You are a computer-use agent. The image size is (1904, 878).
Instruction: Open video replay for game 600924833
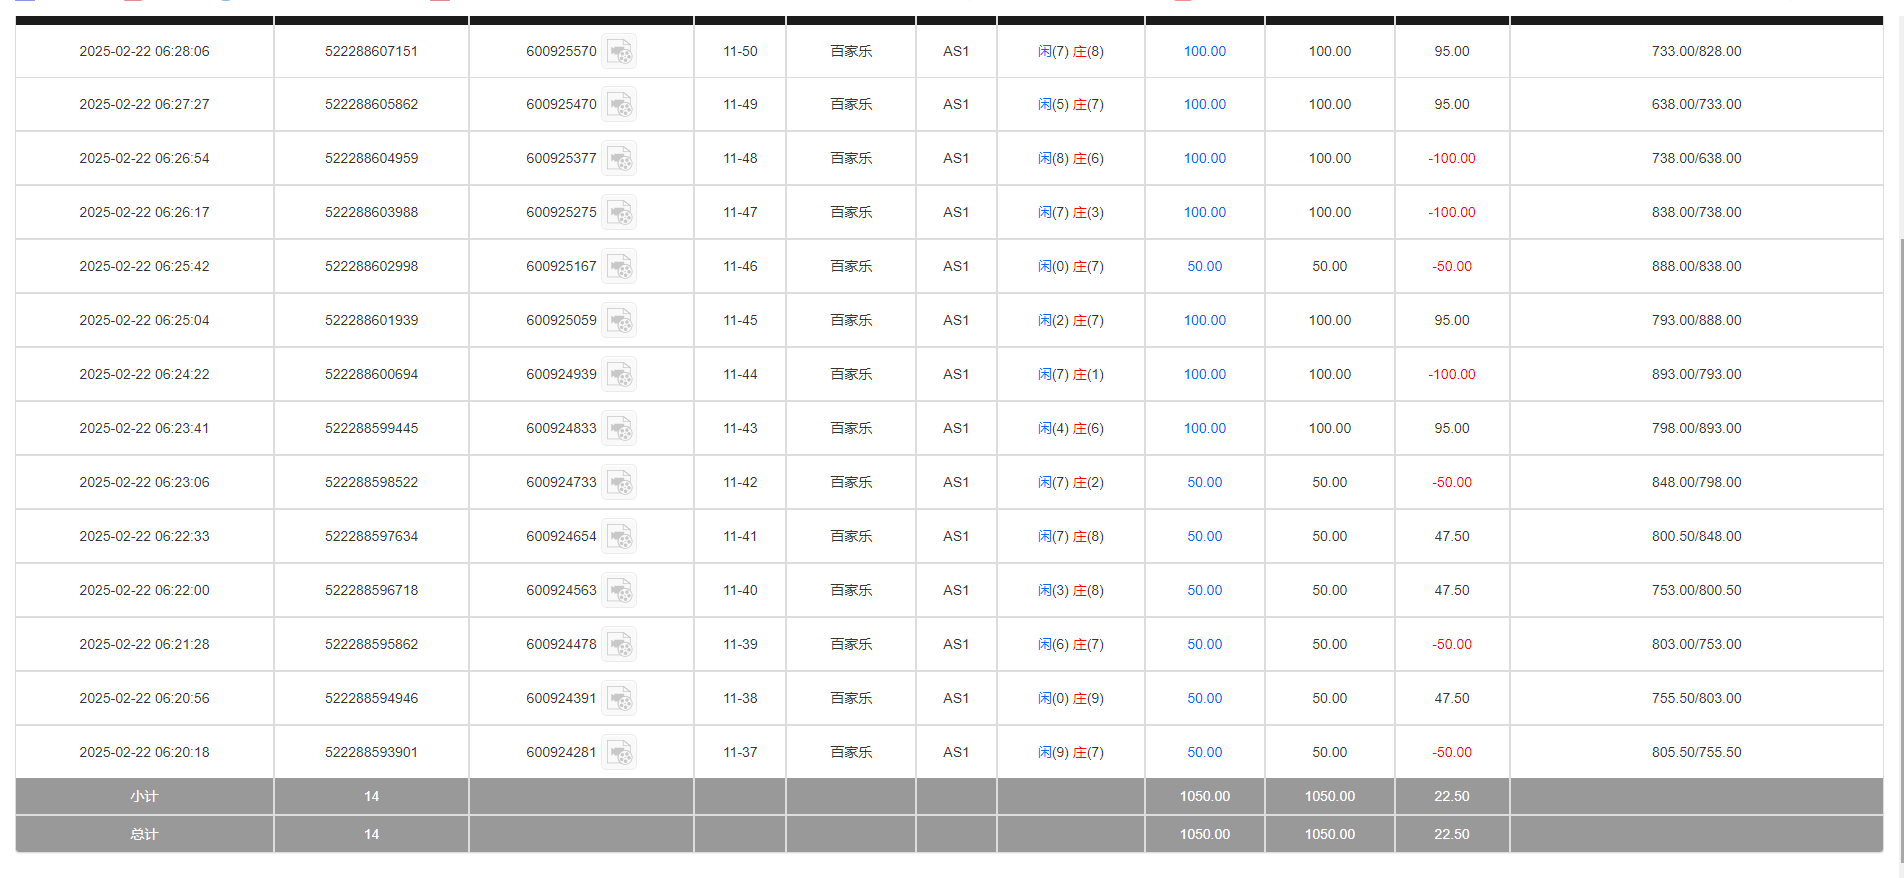click(620, 429)
